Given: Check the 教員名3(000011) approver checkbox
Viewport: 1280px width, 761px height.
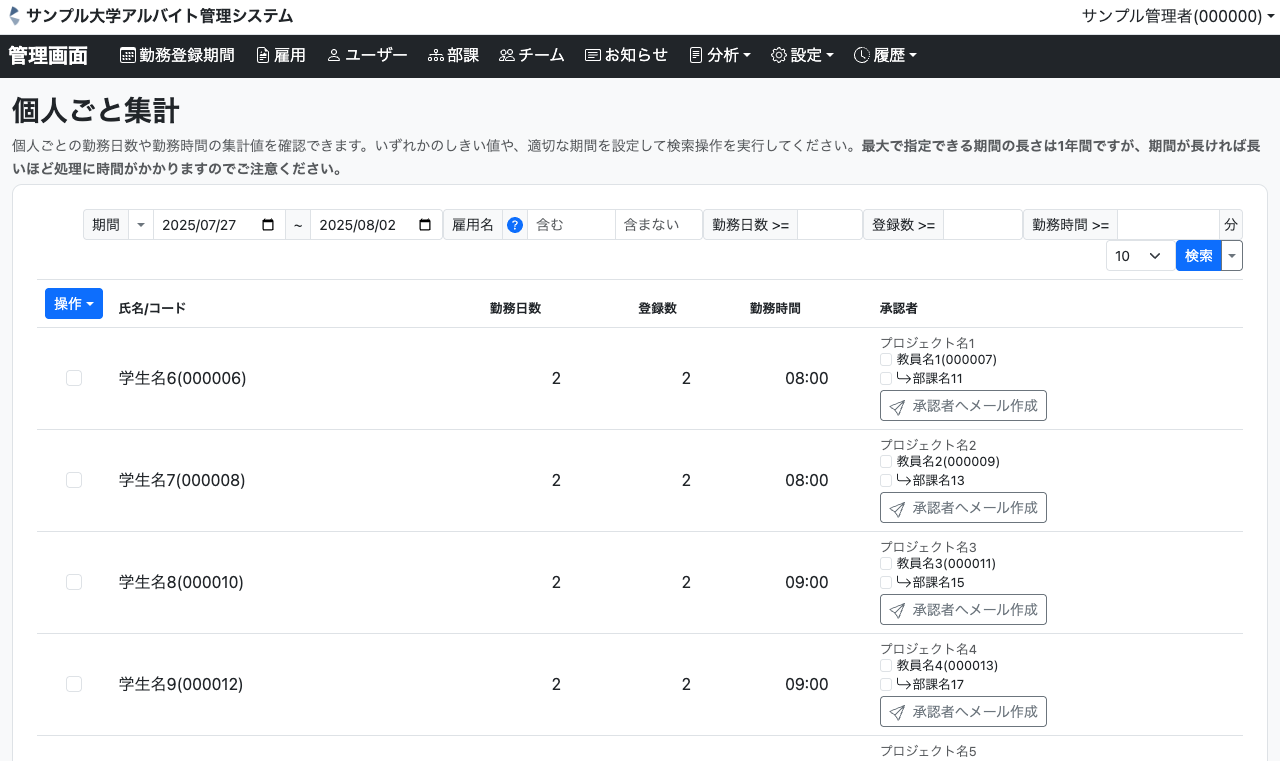Looking at the screenshot, I should (886, 564).
